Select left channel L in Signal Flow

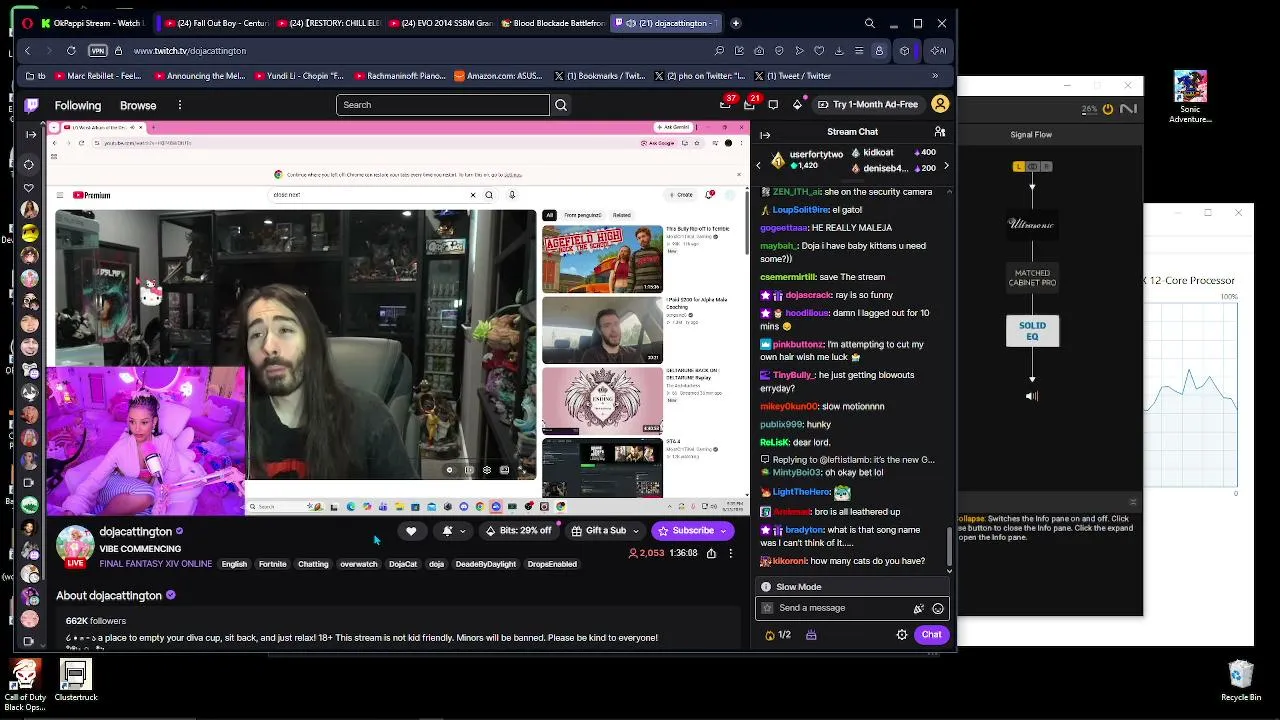point(1019,167)
